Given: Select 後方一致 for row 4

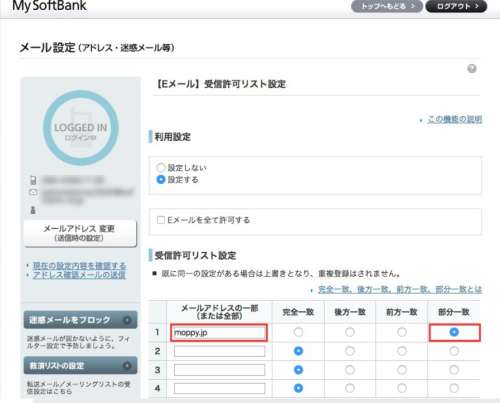Looking at the screenshot, I should pos(350,388).
